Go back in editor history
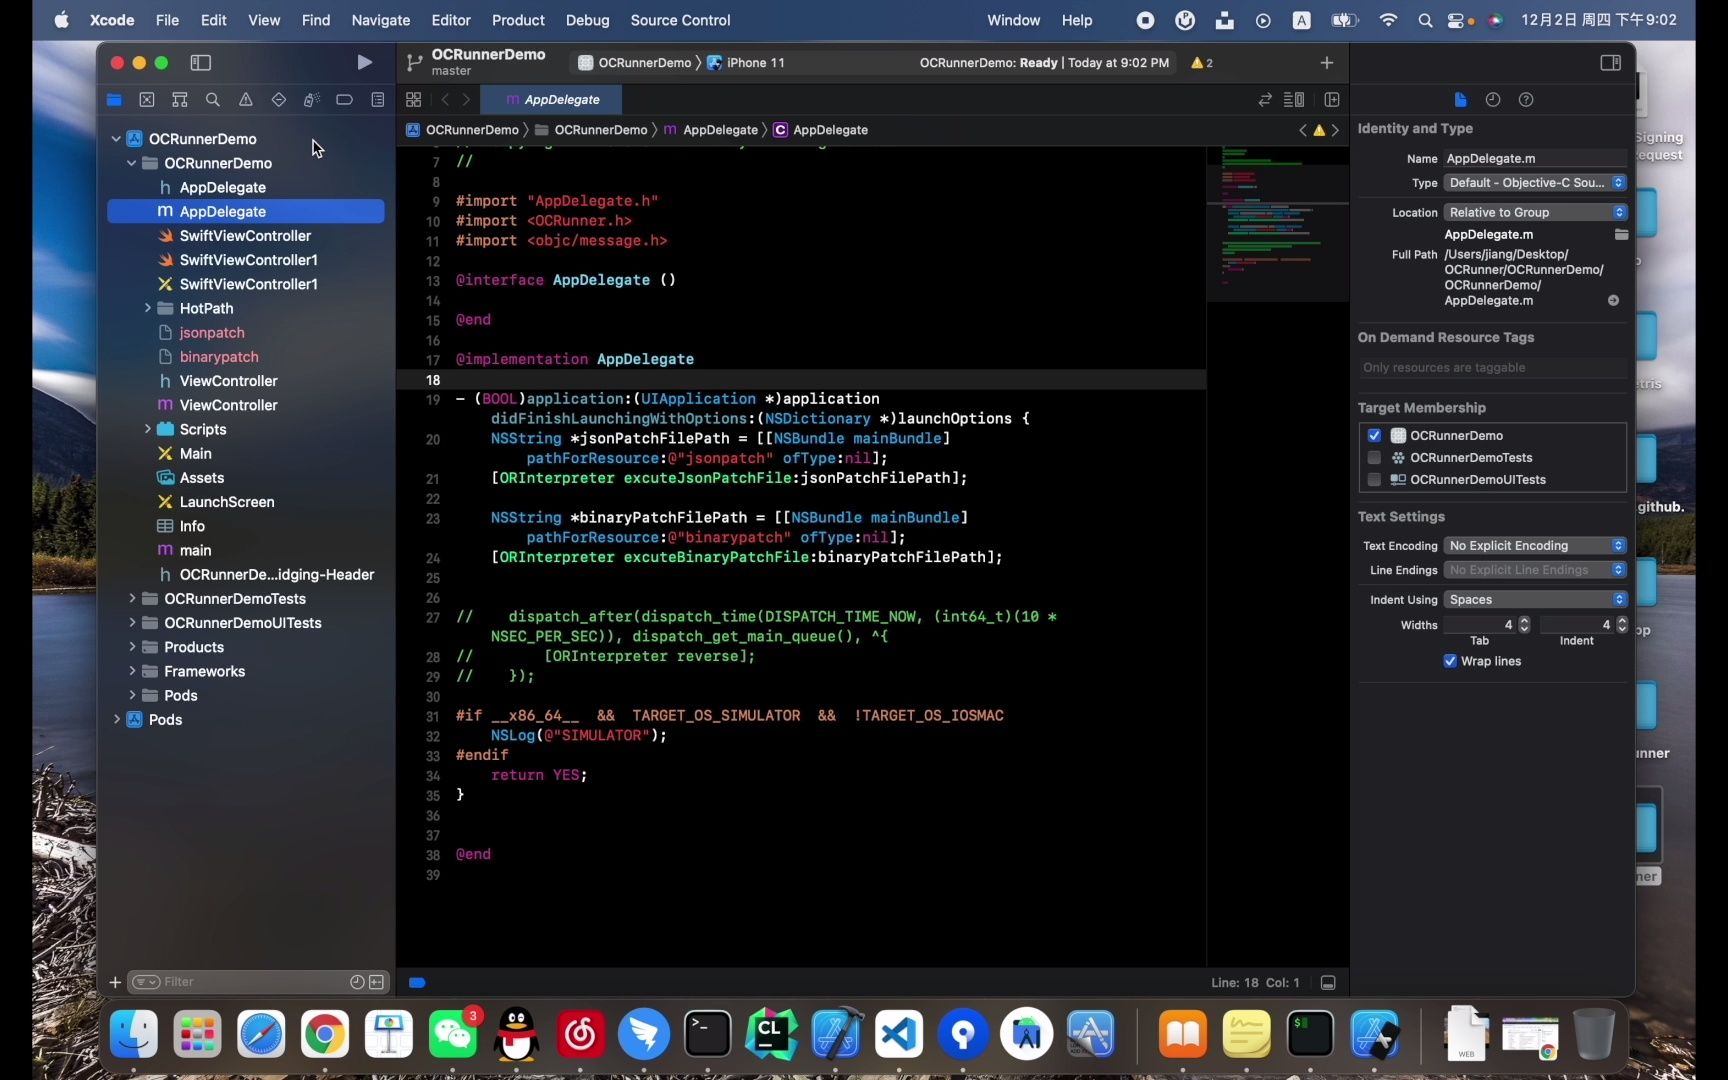1728x1080 pixels. pyautogui.click(x=445, y=99)
